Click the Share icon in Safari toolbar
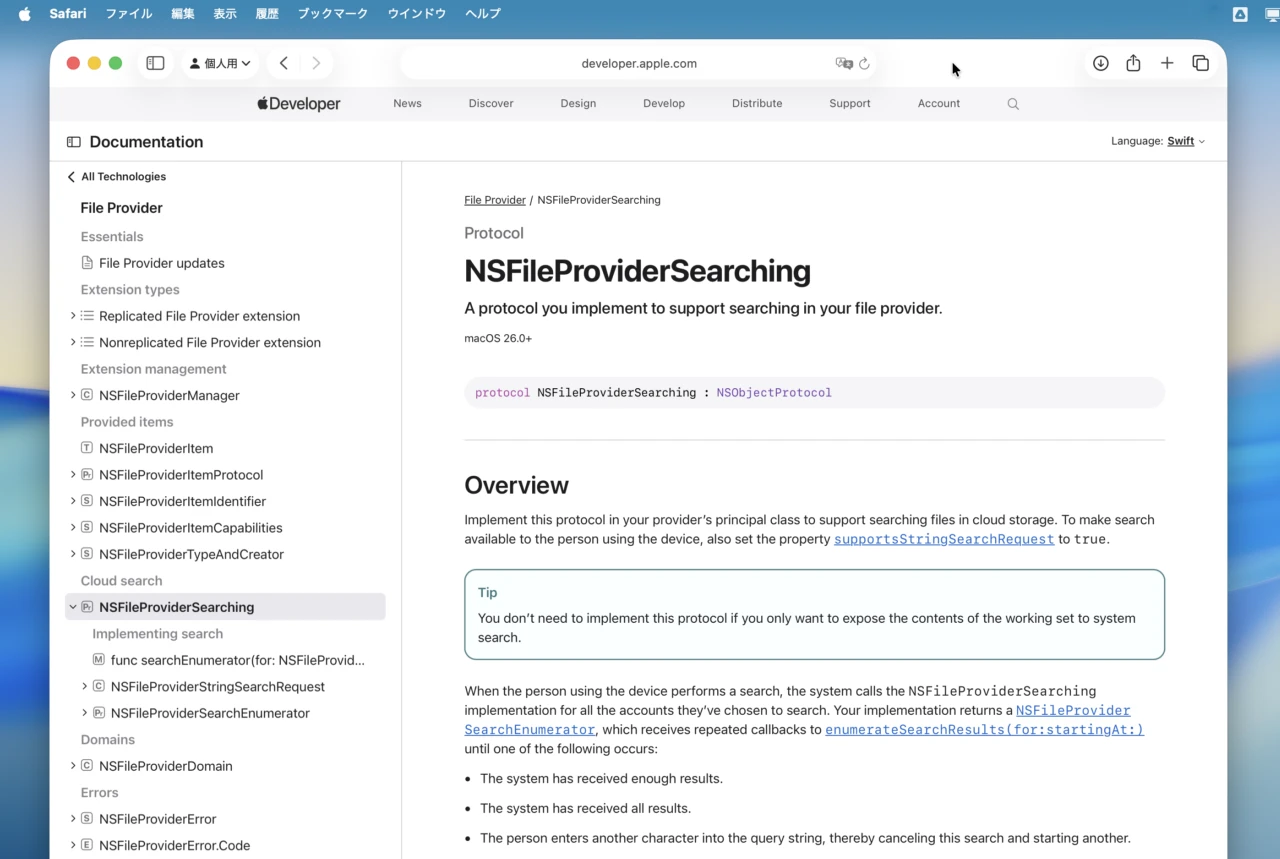This screenshot has height=859, width=1280. (1133, 62)
